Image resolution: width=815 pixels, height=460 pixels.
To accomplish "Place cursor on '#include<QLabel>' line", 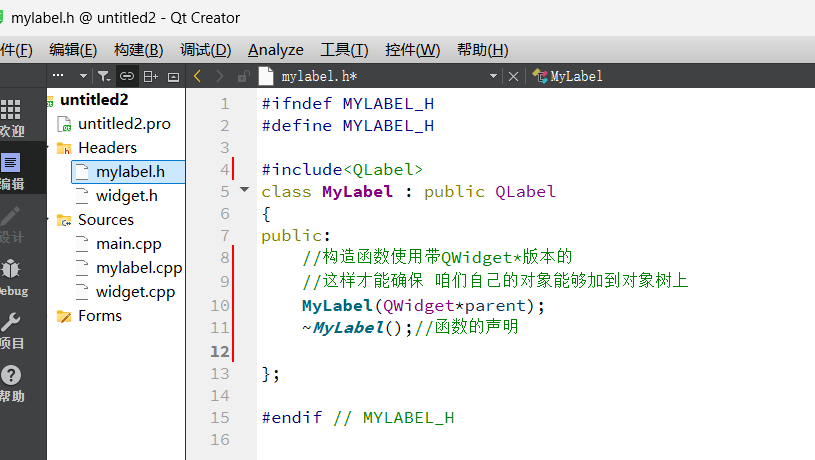I will click(x=342, y=169).
